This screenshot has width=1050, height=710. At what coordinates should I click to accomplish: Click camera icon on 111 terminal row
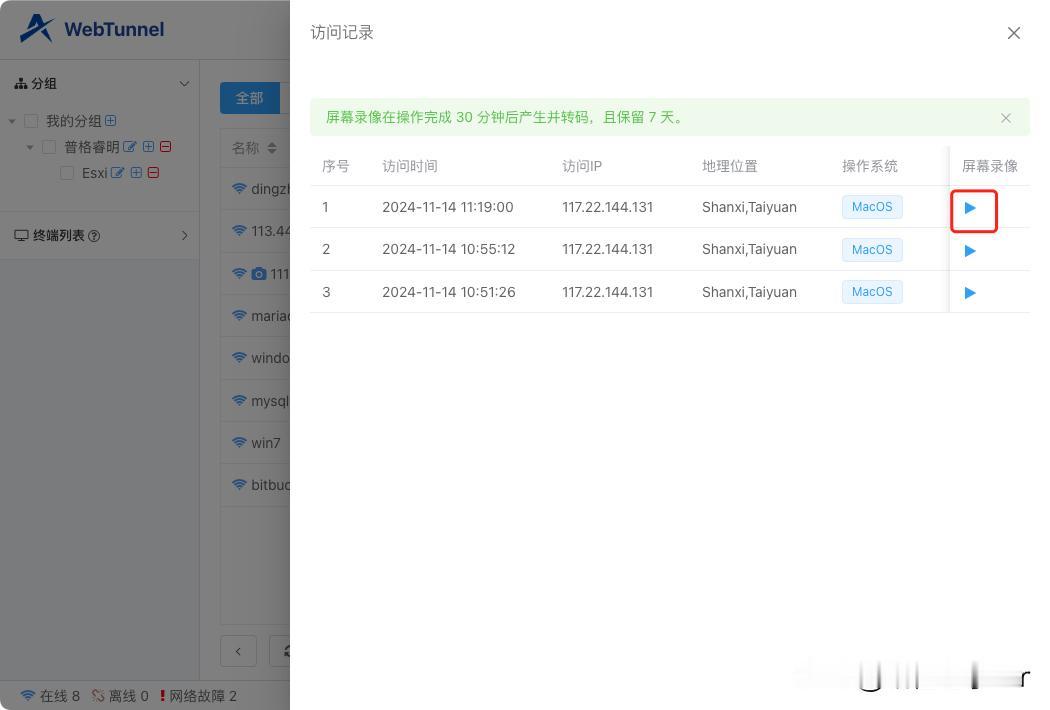tap(258, 274)
